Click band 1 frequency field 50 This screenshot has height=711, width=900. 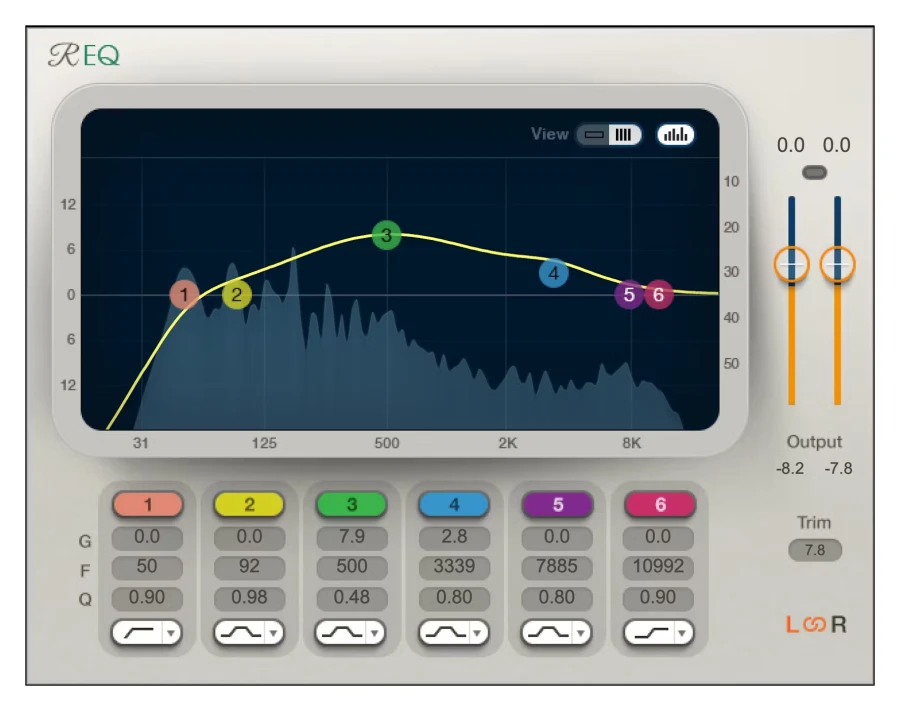coord(147,567)
